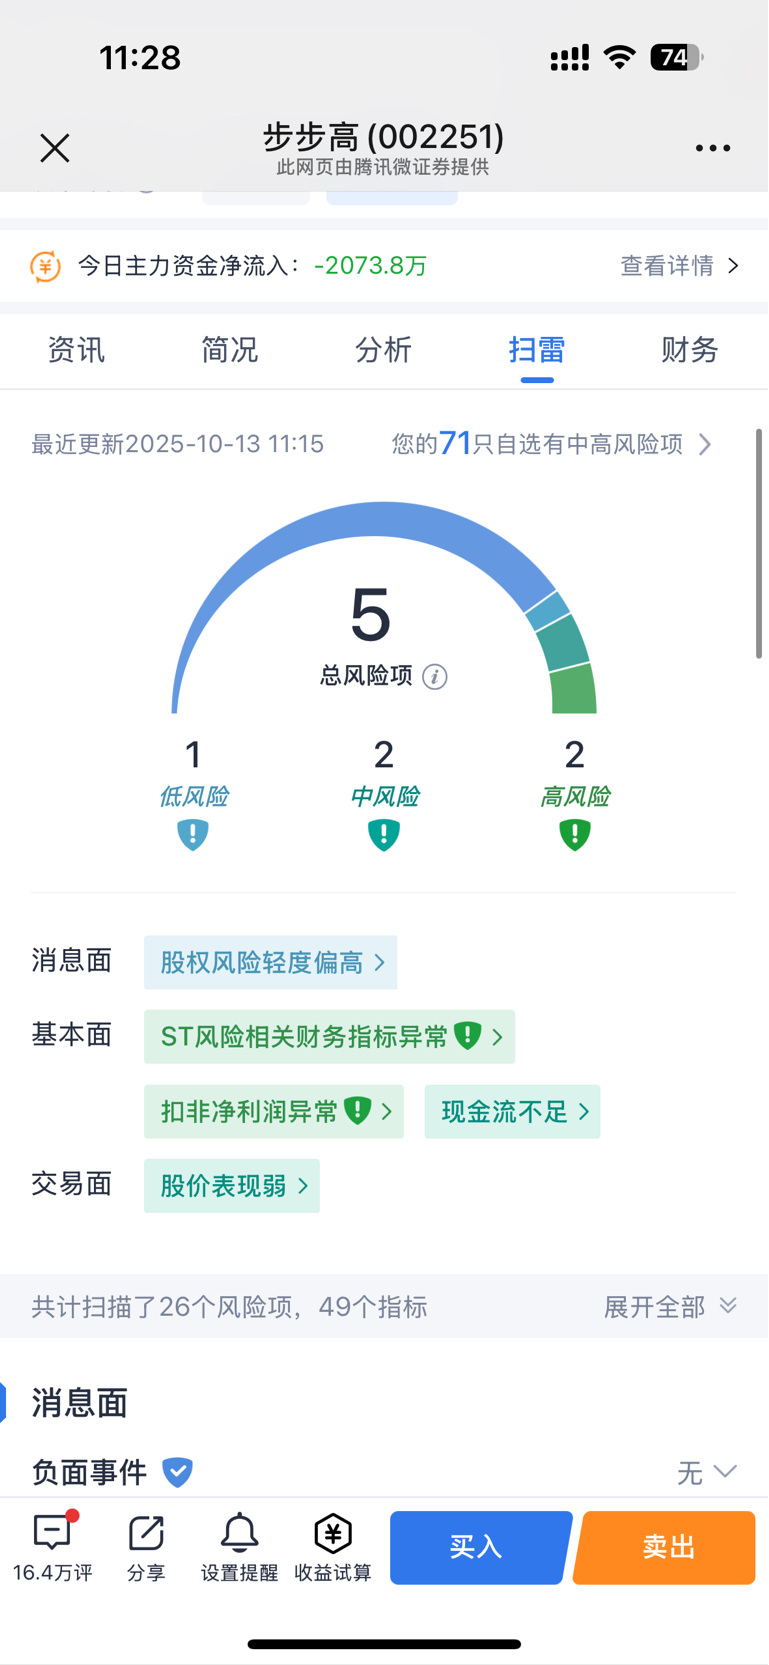Click the page scrollbar on the right edge
Viewport: 769px width, 1665px height.
(759, 543)
